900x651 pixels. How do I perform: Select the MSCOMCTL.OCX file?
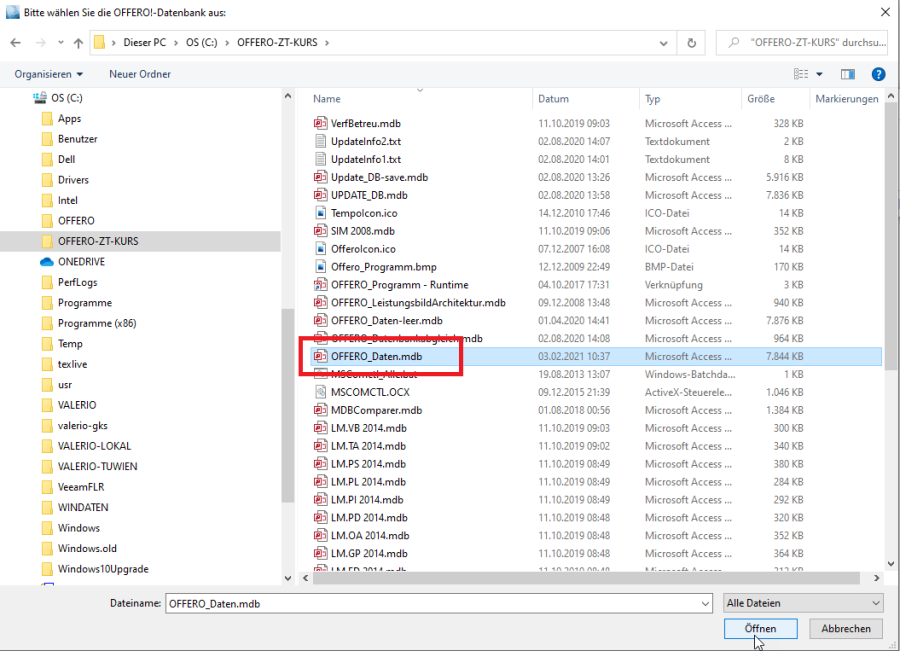[x=370, y=392]
